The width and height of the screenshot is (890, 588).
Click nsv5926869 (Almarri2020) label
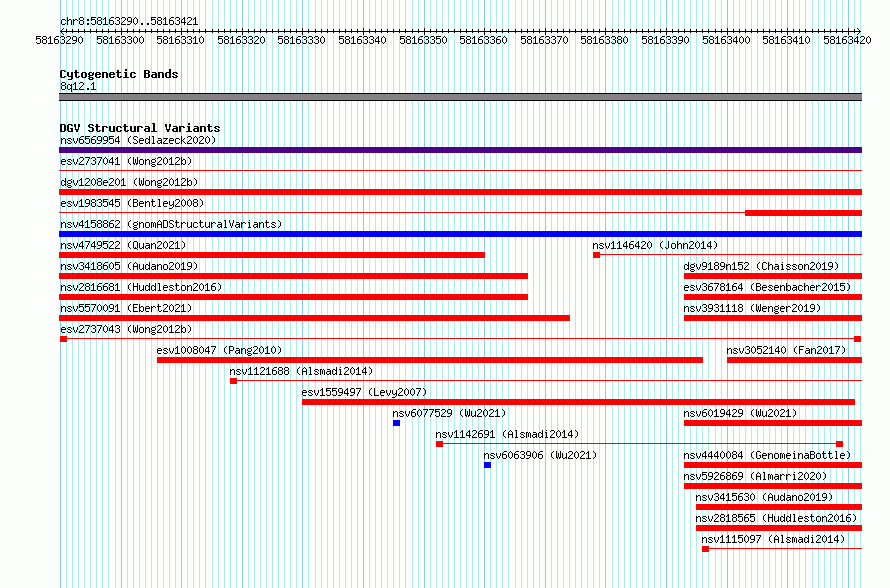click(755, 476)
